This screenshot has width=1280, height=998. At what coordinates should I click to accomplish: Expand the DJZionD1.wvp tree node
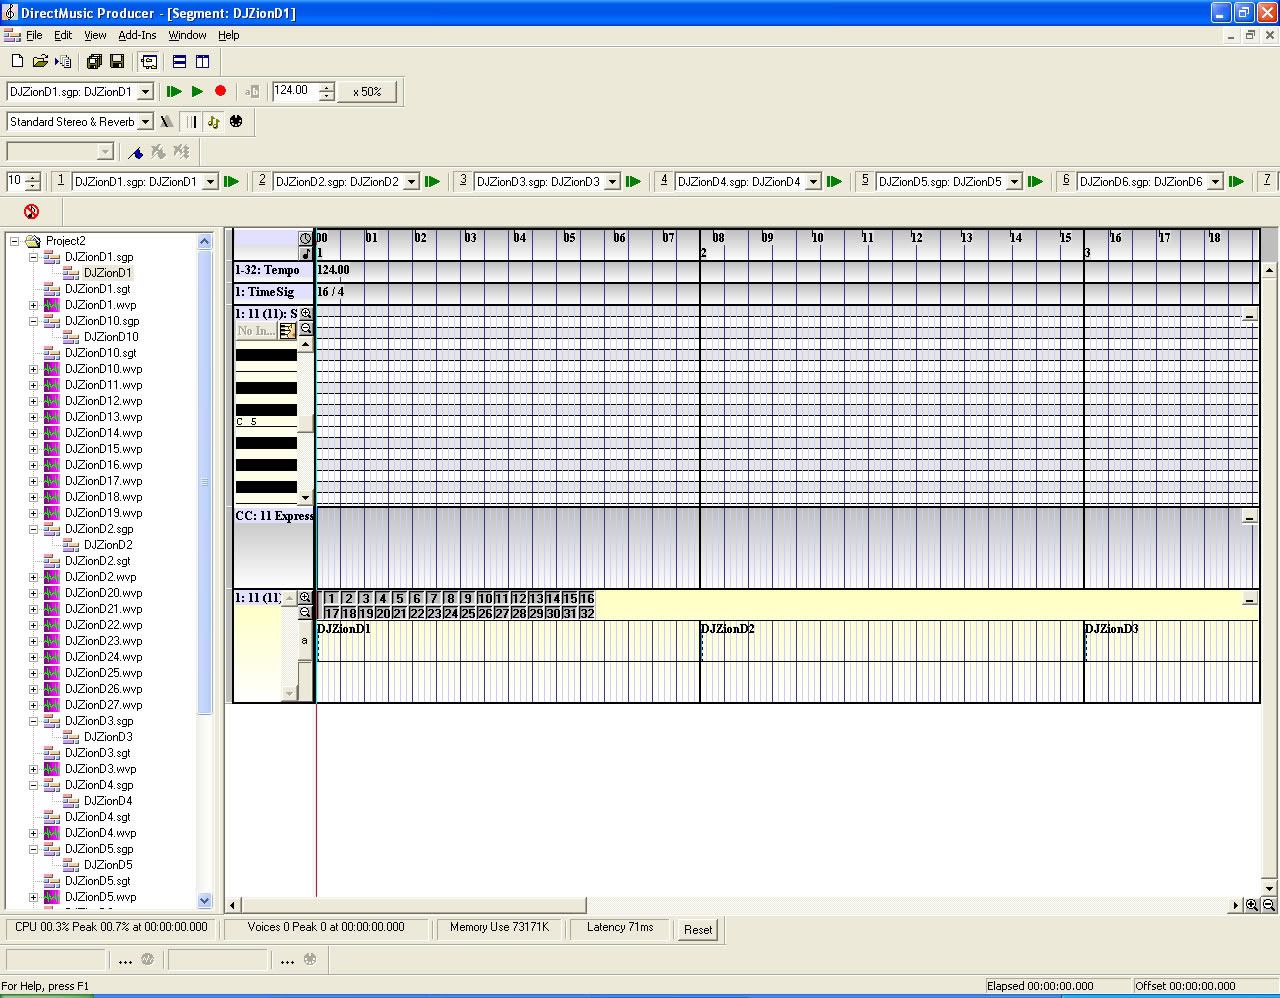pyautogui.click(x=33, y=305)
